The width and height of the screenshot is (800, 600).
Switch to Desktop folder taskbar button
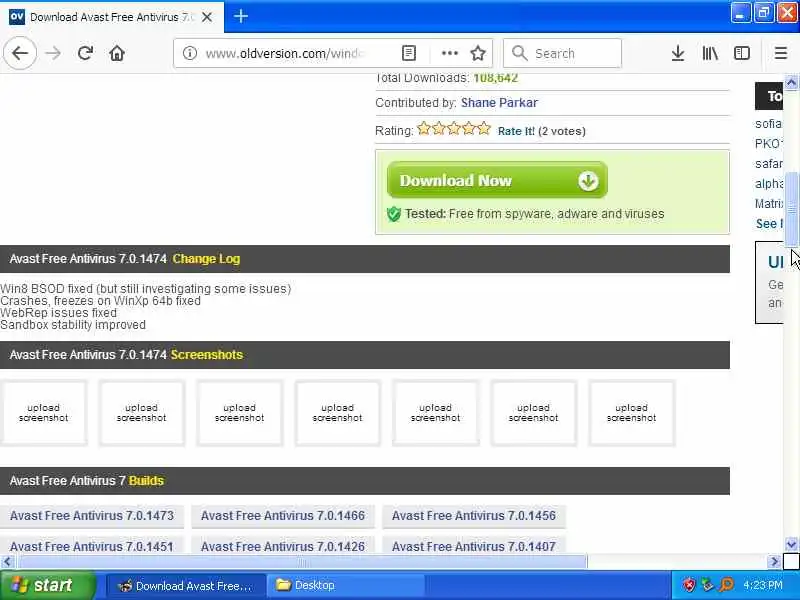point(345,586)
